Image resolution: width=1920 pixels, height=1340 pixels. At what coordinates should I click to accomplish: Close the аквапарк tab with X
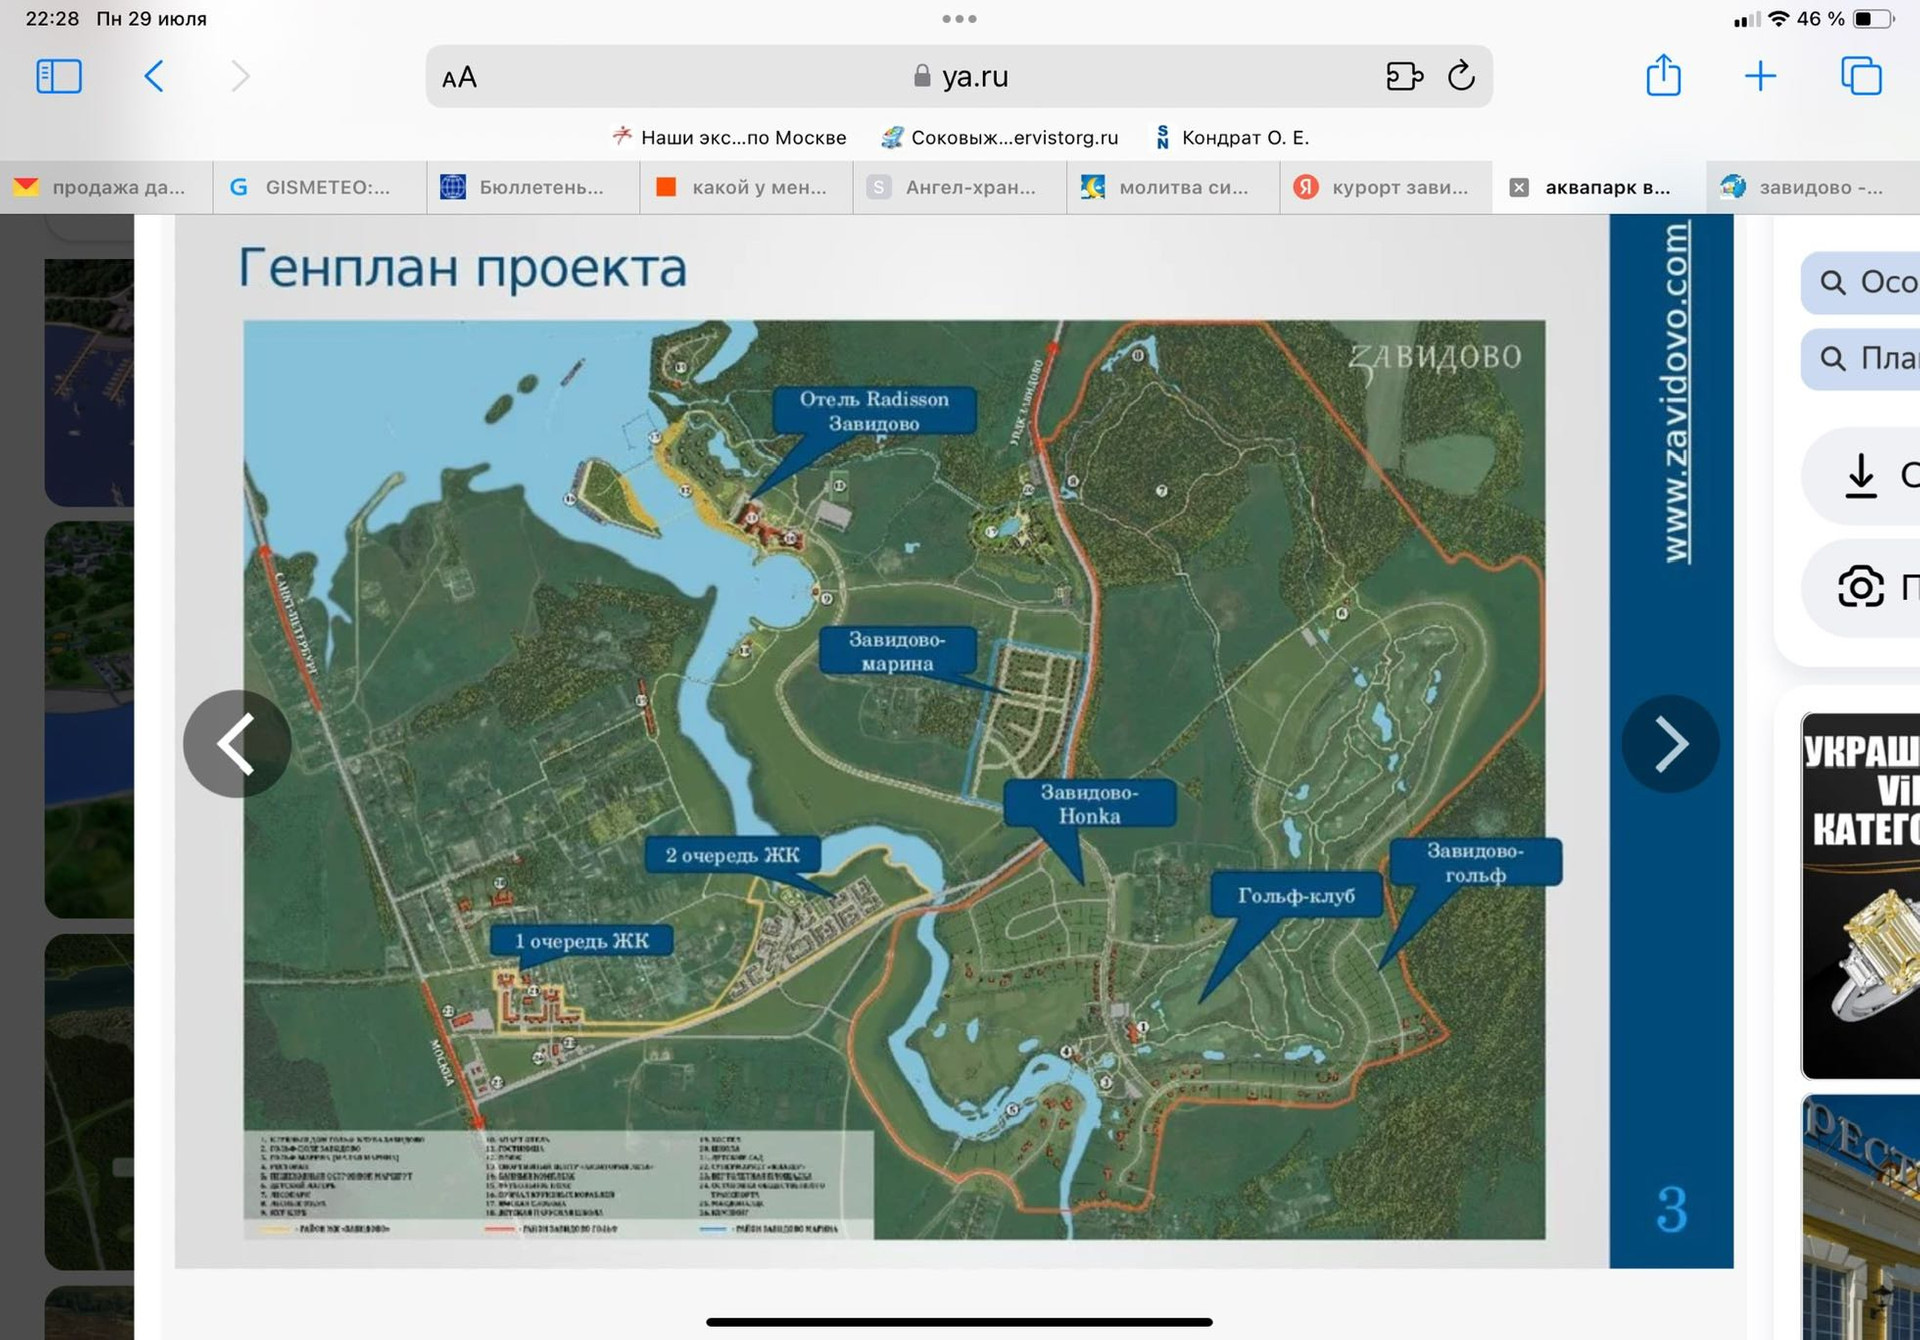1519,187
